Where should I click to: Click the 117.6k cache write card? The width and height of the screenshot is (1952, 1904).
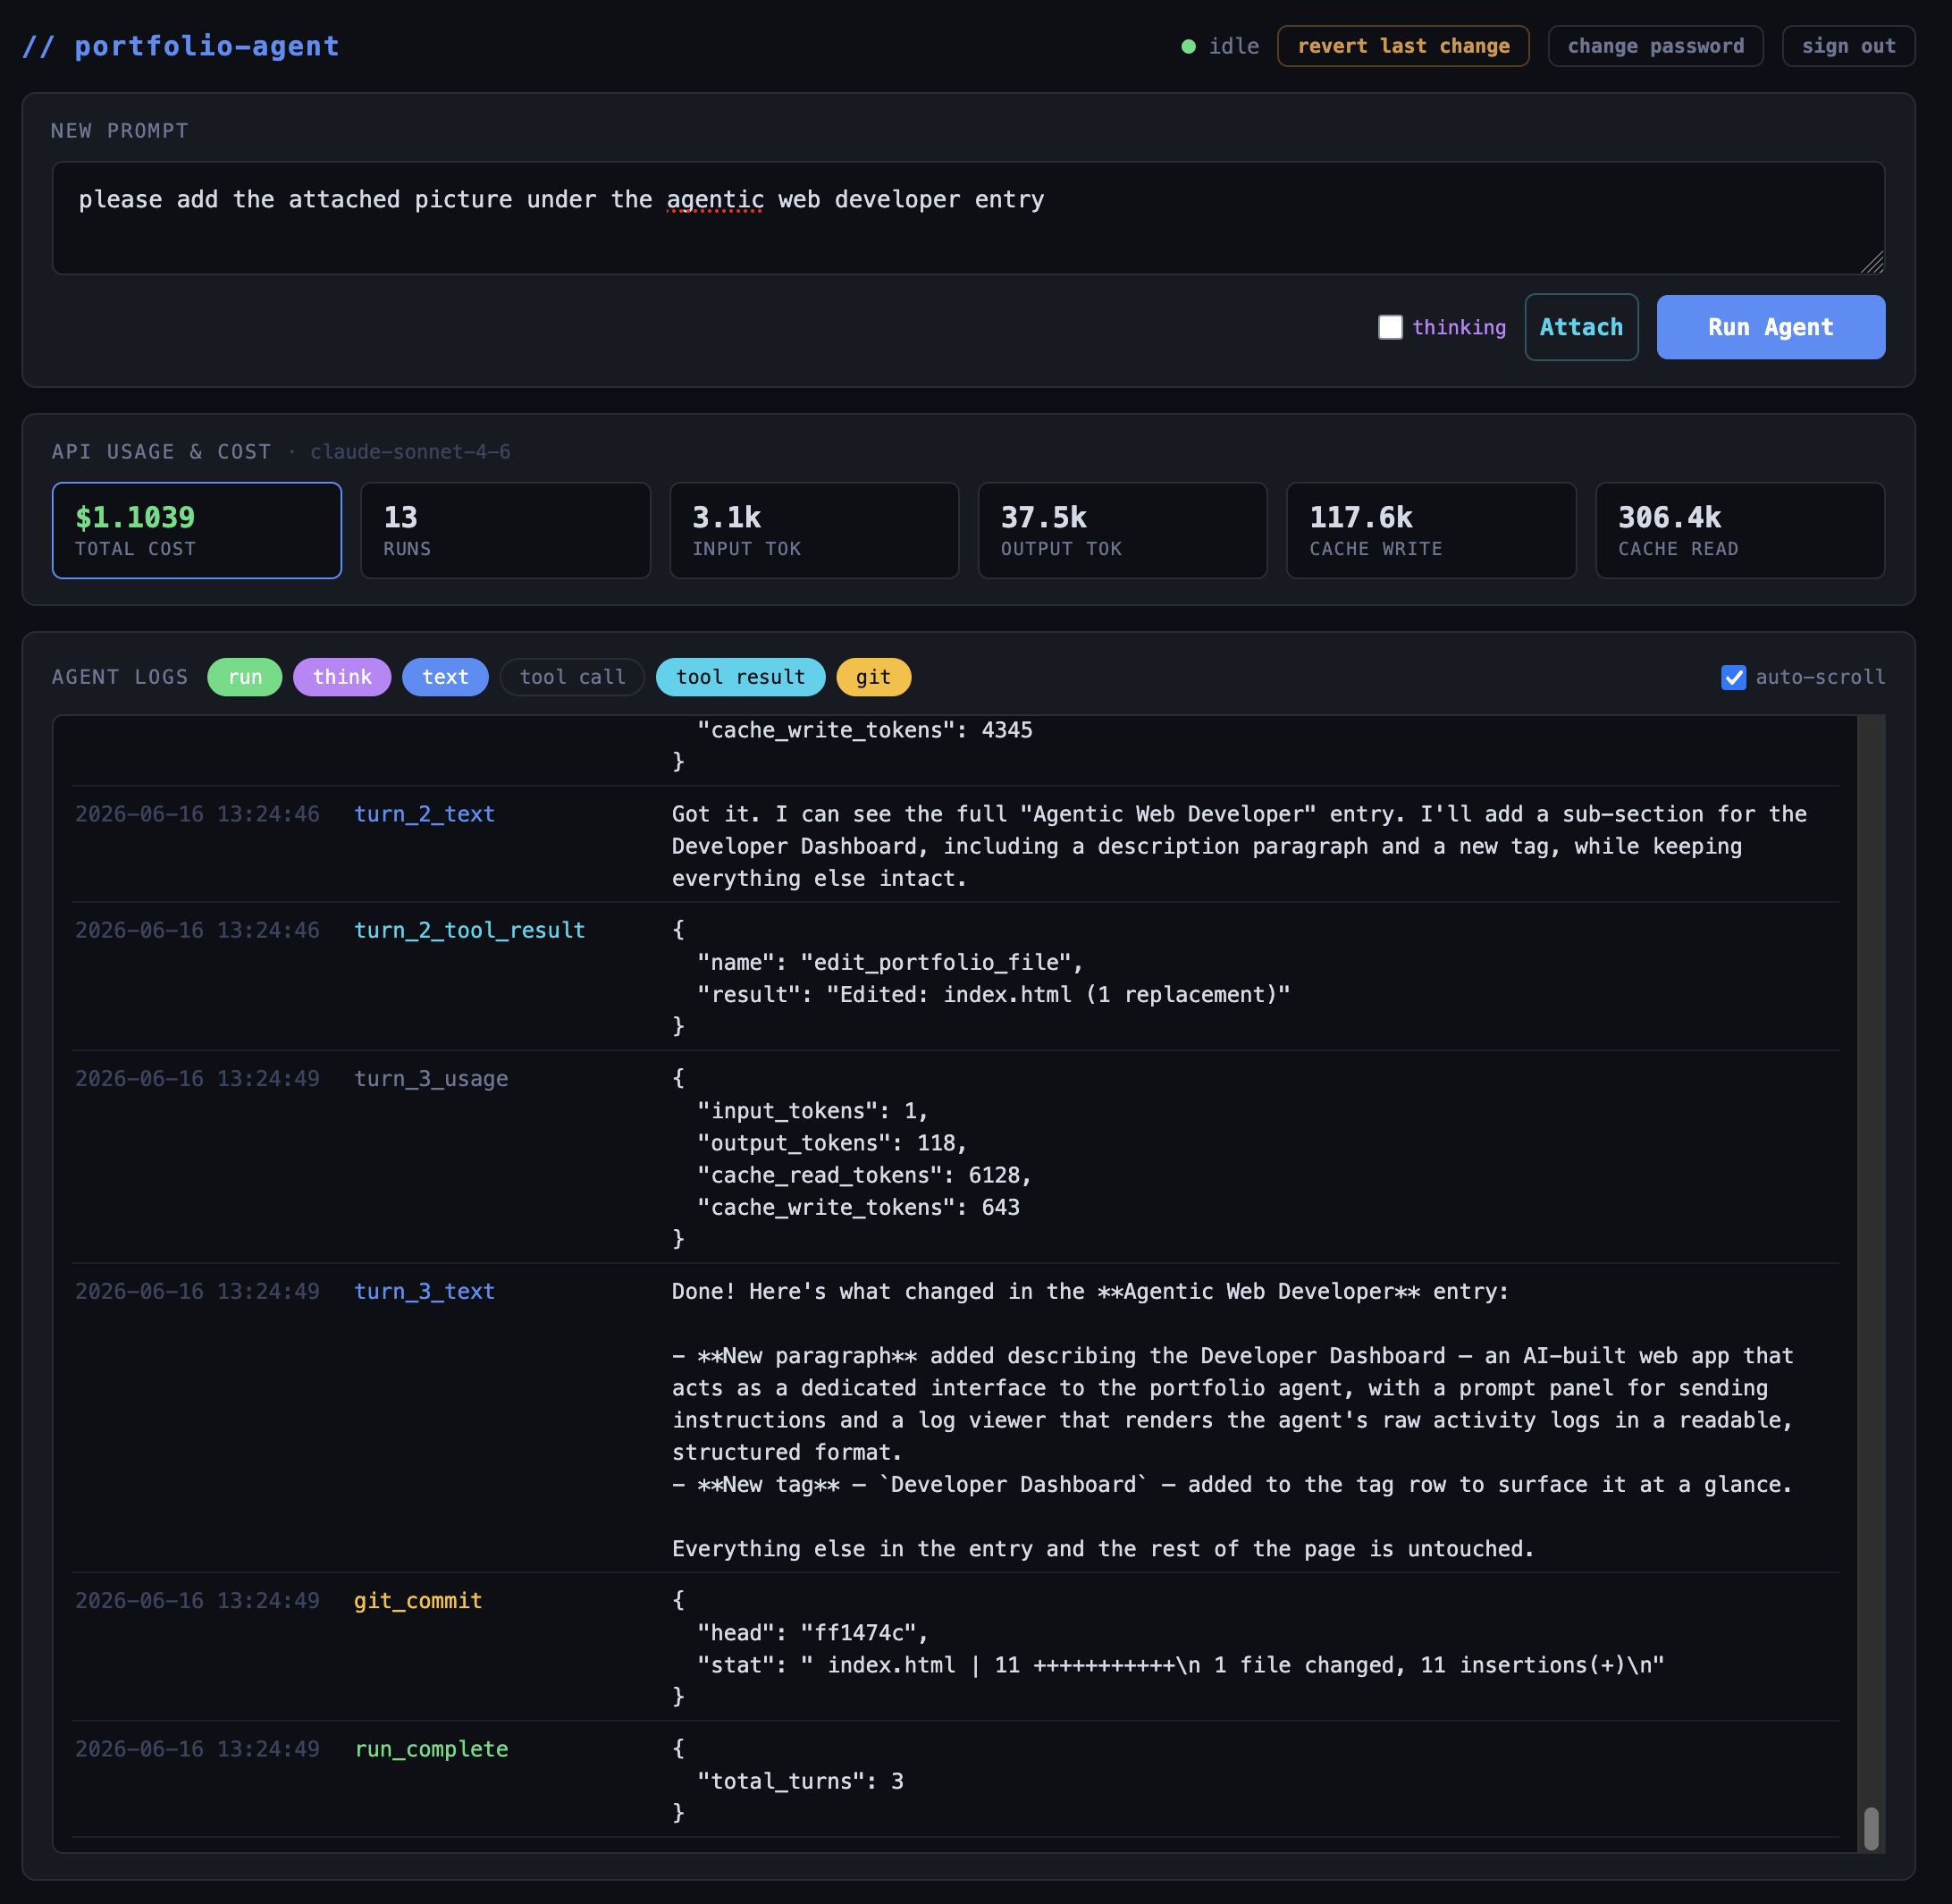[x=1431, y=530]
